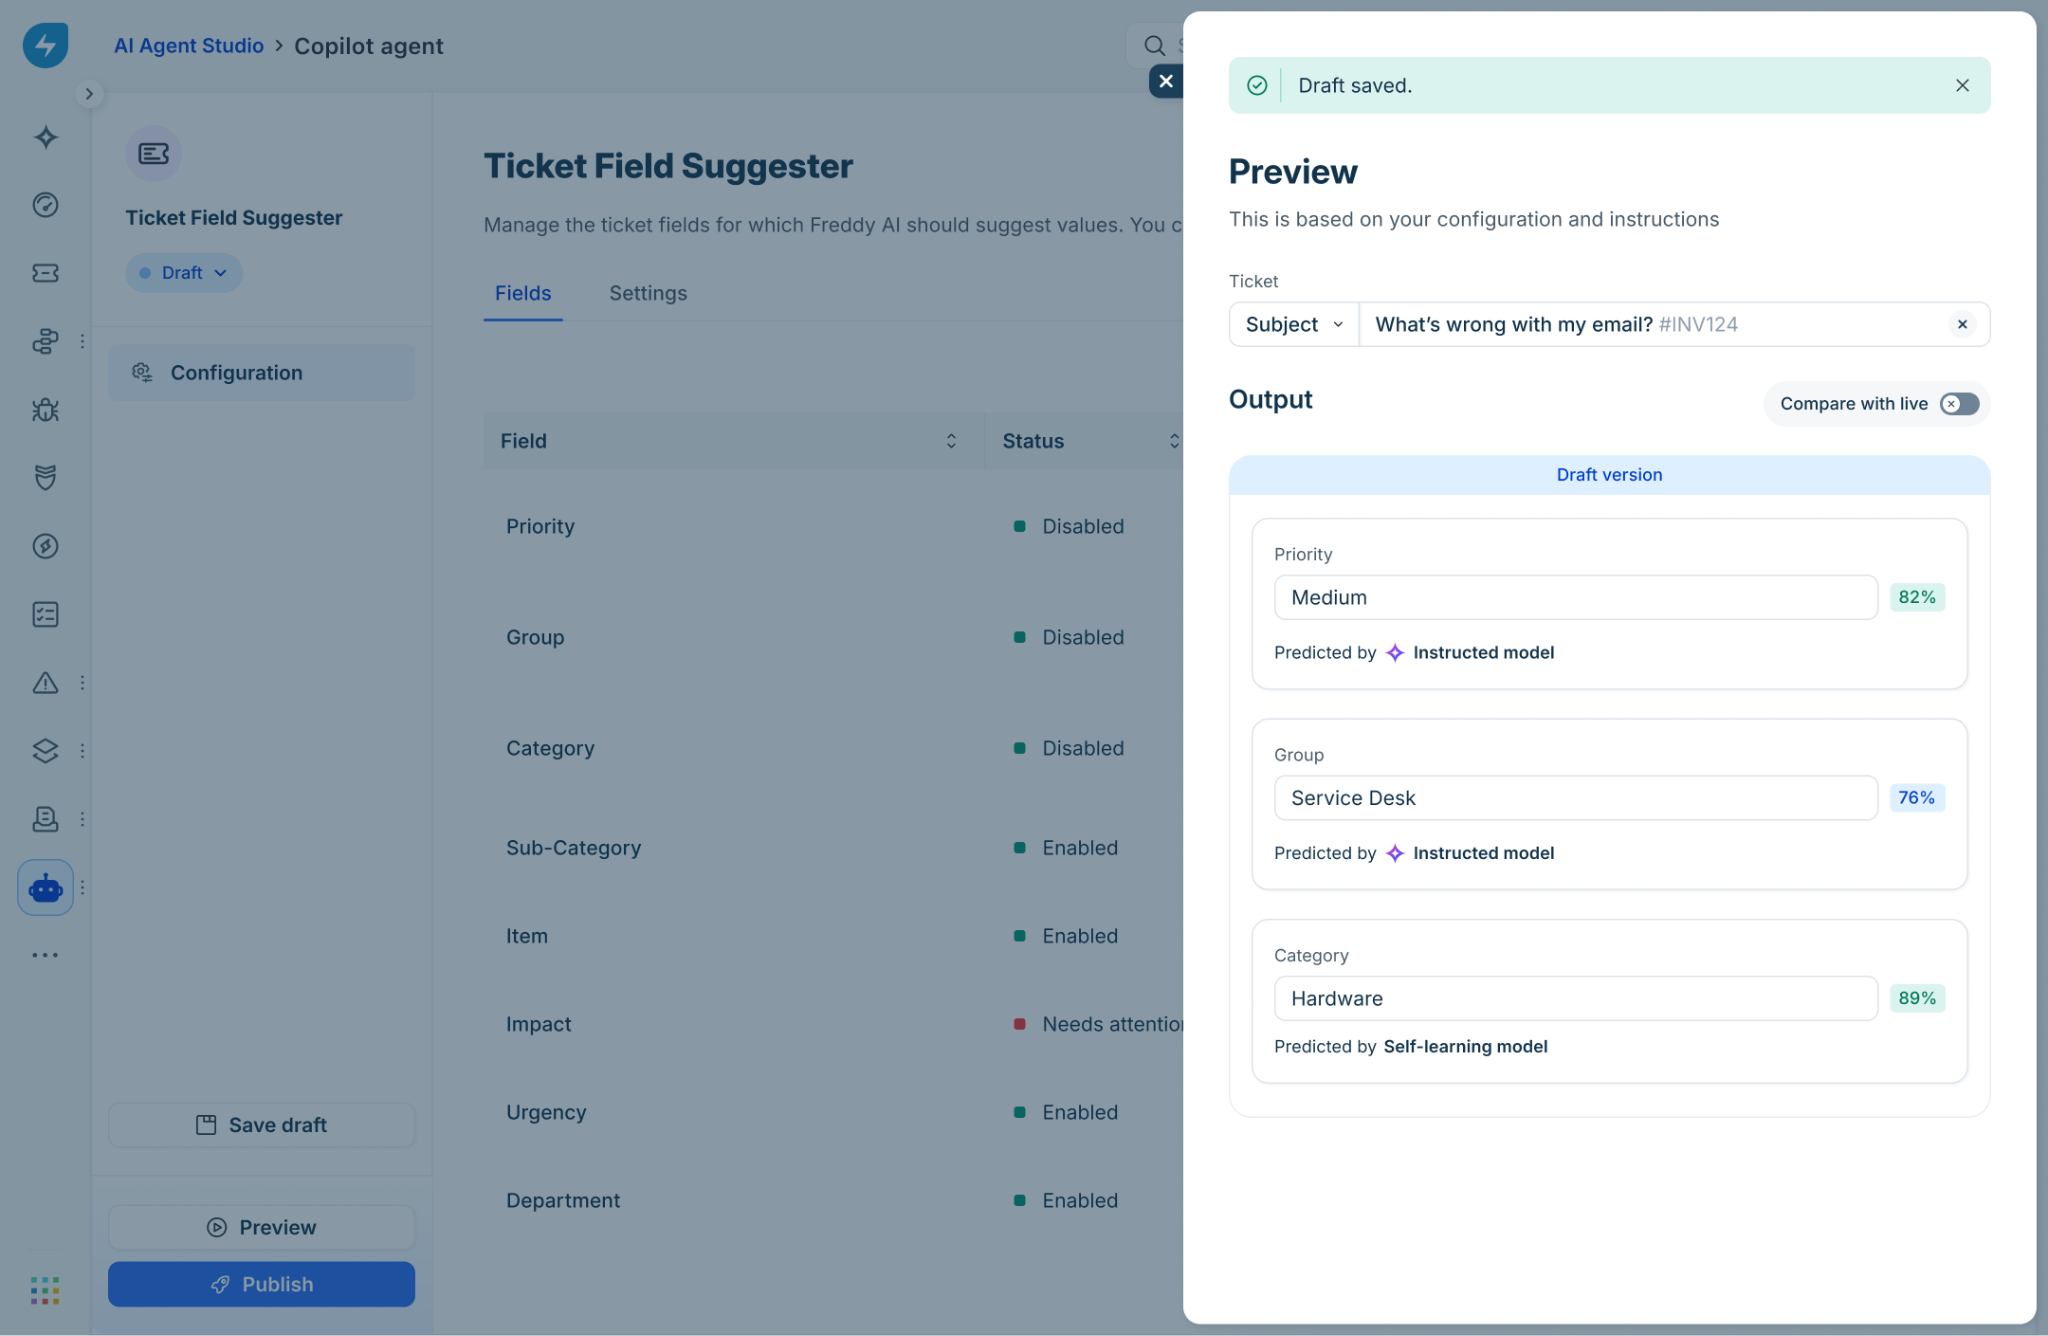
Task: Click the 76% confidence badge
Action: pos(1917,798)
